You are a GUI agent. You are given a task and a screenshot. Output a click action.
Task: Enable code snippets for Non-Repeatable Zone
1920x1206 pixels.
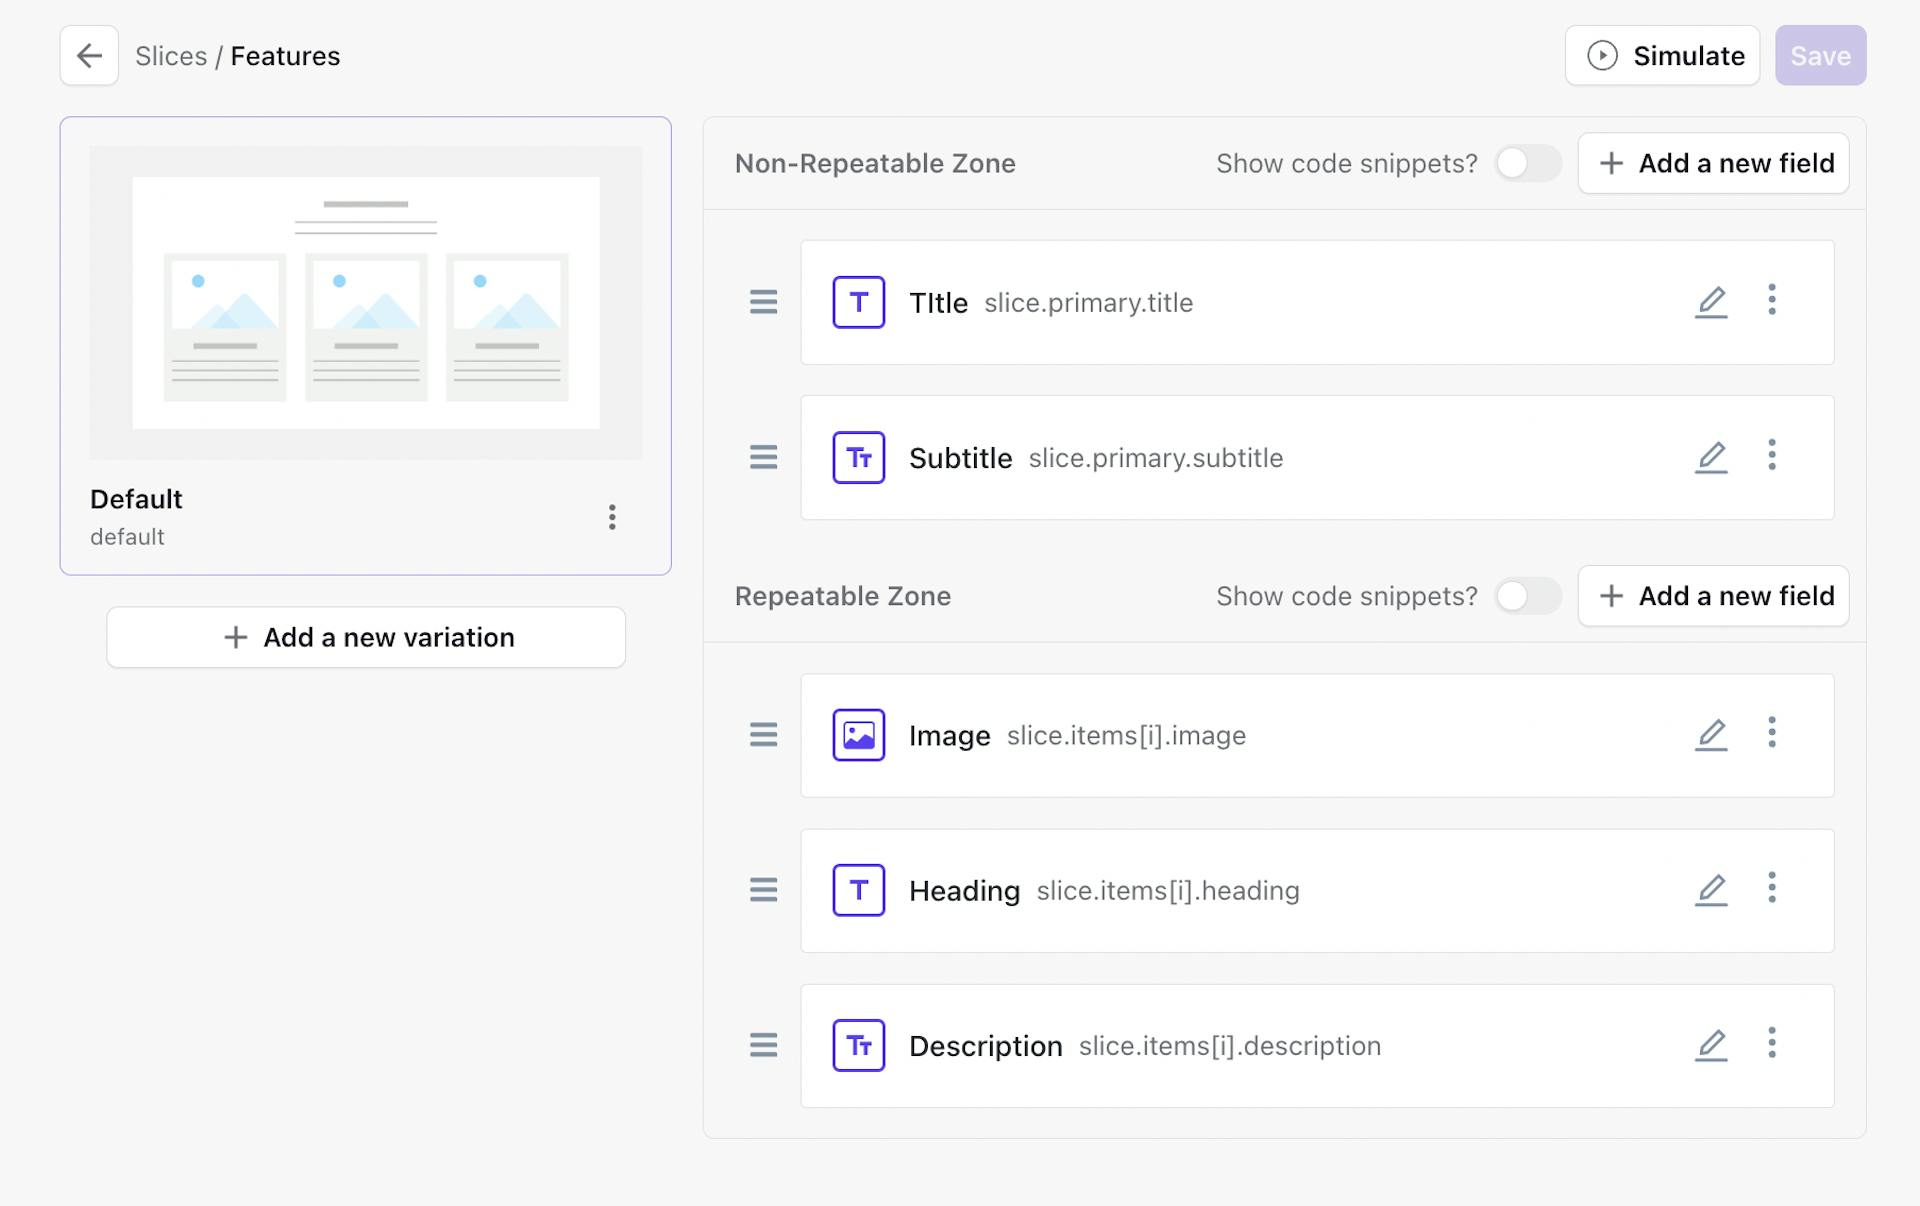point(1527,163)
